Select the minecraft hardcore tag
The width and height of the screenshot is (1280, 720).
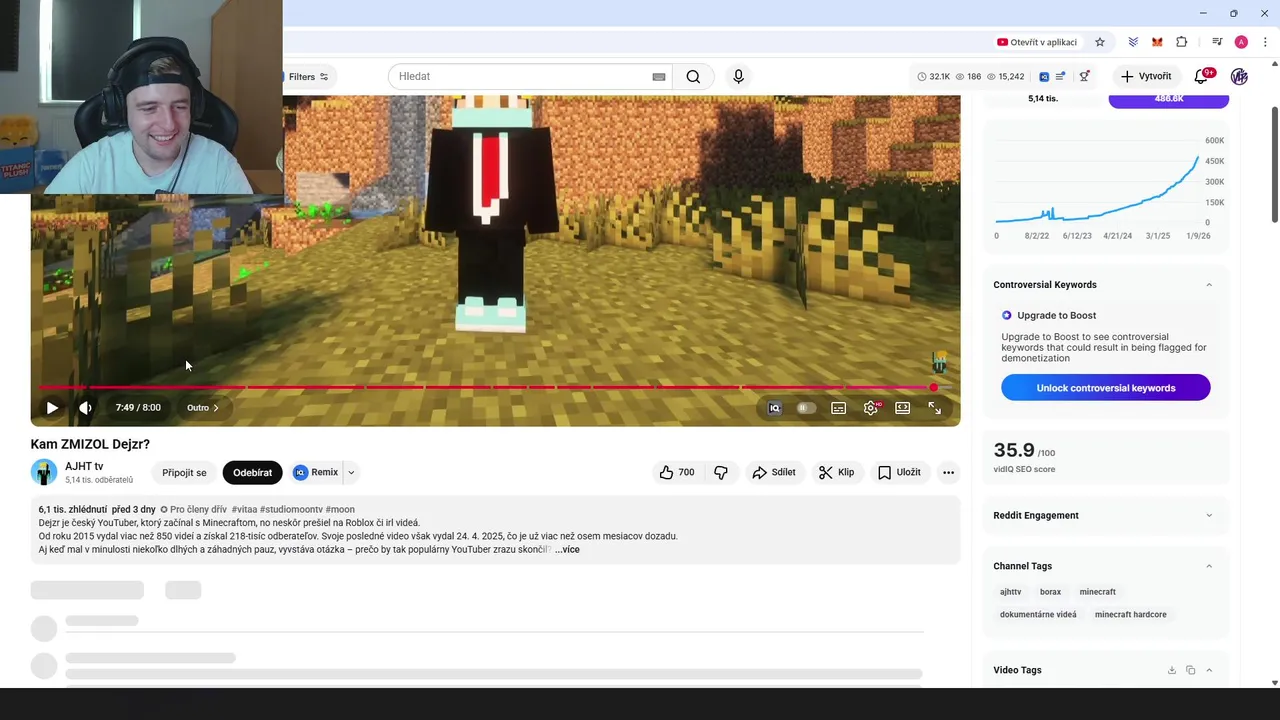coord(1130,615)
